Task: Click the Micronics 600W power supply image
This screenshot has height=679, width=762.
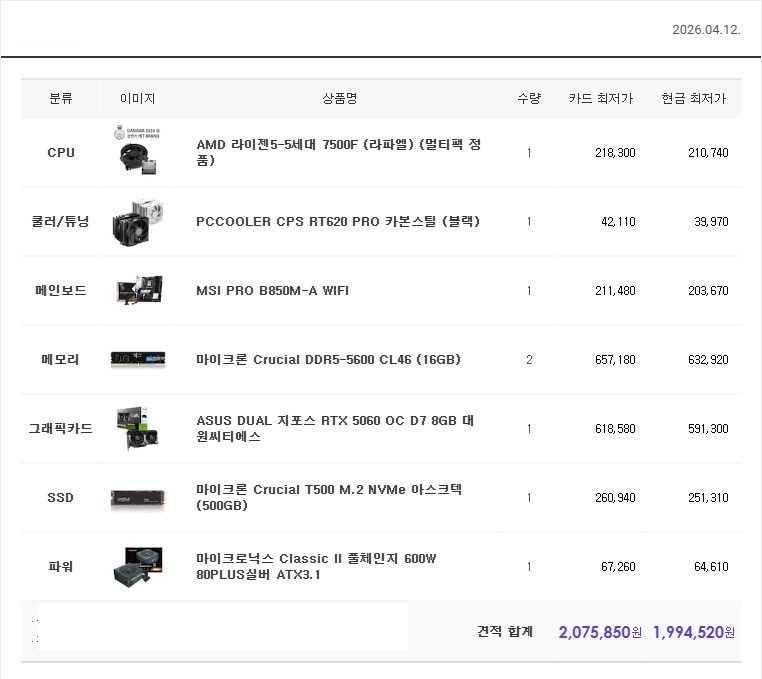Action: tap(137, 567)
